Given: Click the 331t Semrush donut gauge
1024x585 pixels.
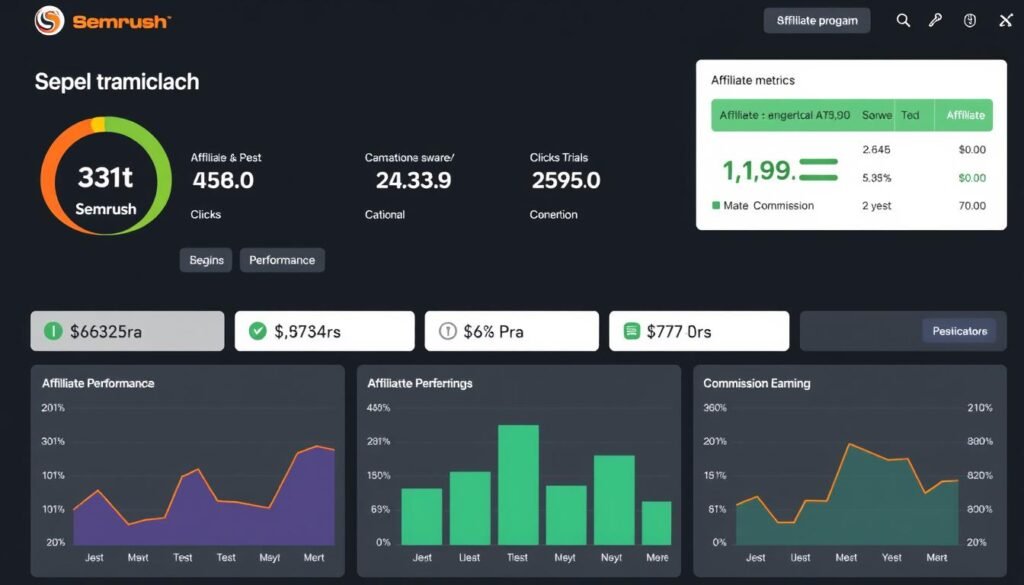Looking at the screenshot, I should click(x=105, y=177).
